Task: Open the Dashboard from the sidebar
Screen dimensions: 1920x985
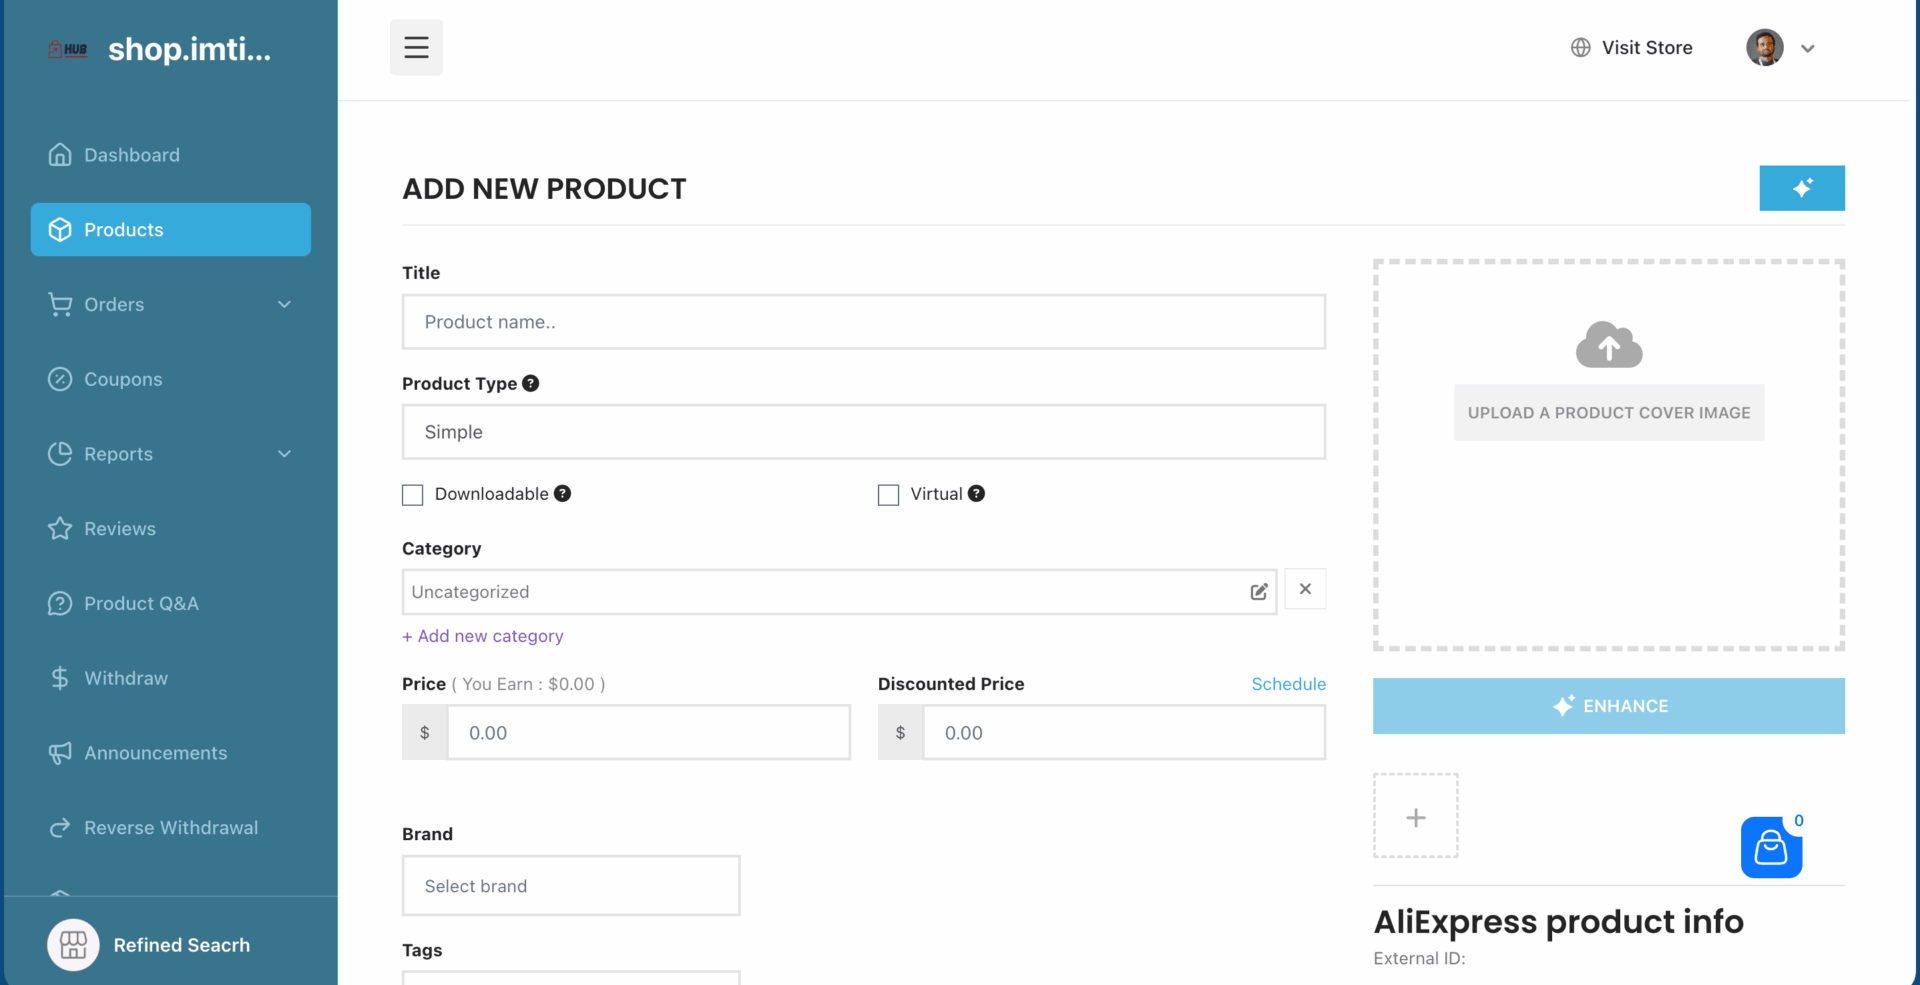Action: coord(131,155)
